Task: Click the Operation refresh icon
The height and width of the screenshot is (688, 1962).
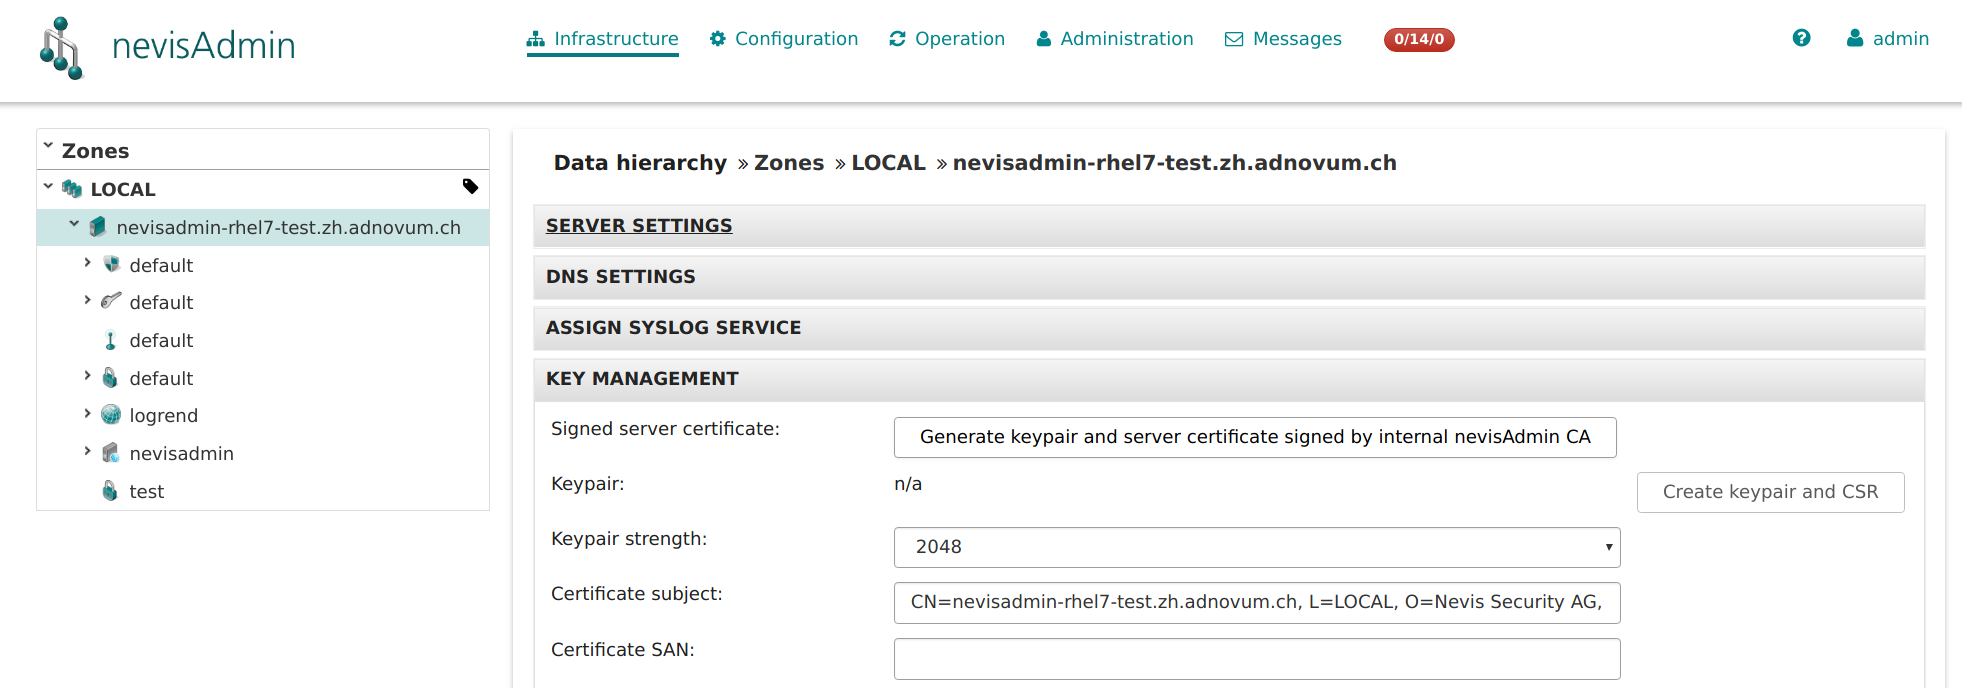Action: 898,39
